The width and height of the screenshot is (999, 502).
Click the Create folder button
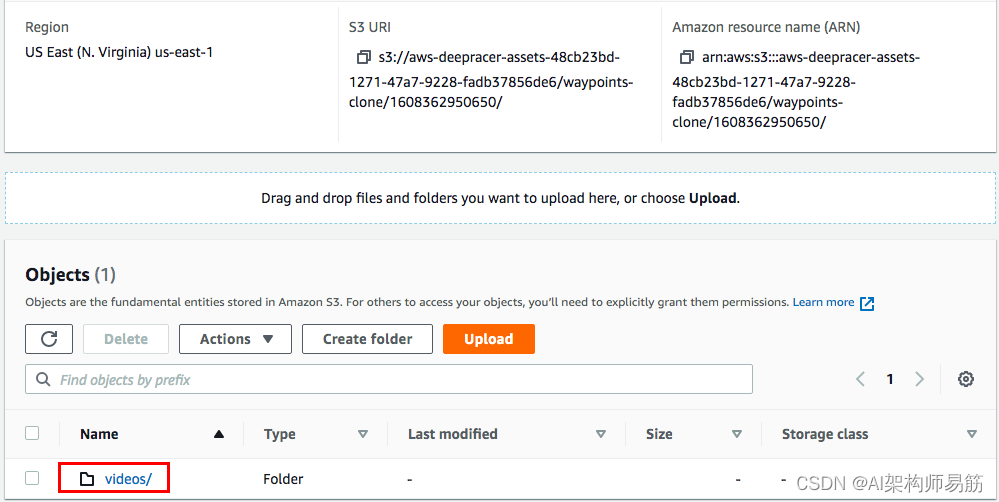(367, 339)
